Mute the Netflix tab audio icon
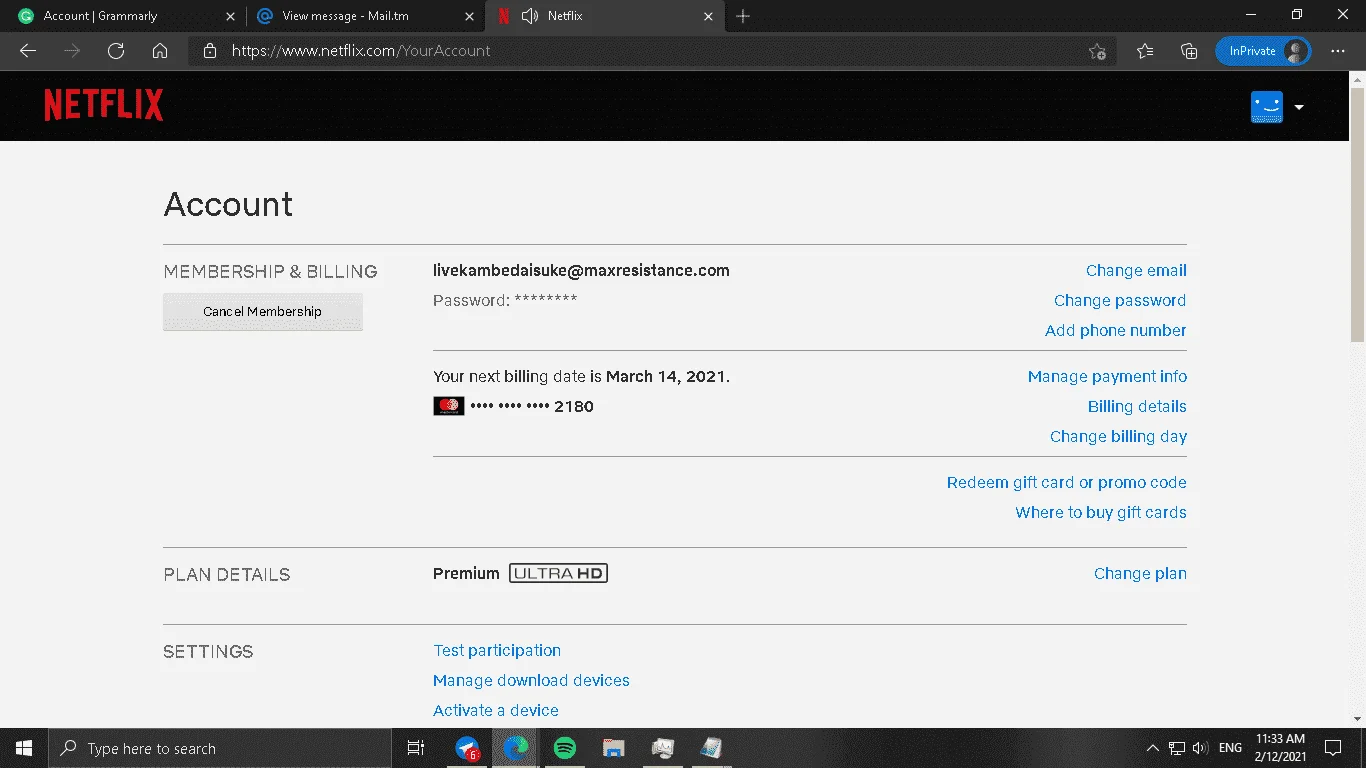Image resolution: width=1366 pixels, height=768 pixels. click(530, 16)
